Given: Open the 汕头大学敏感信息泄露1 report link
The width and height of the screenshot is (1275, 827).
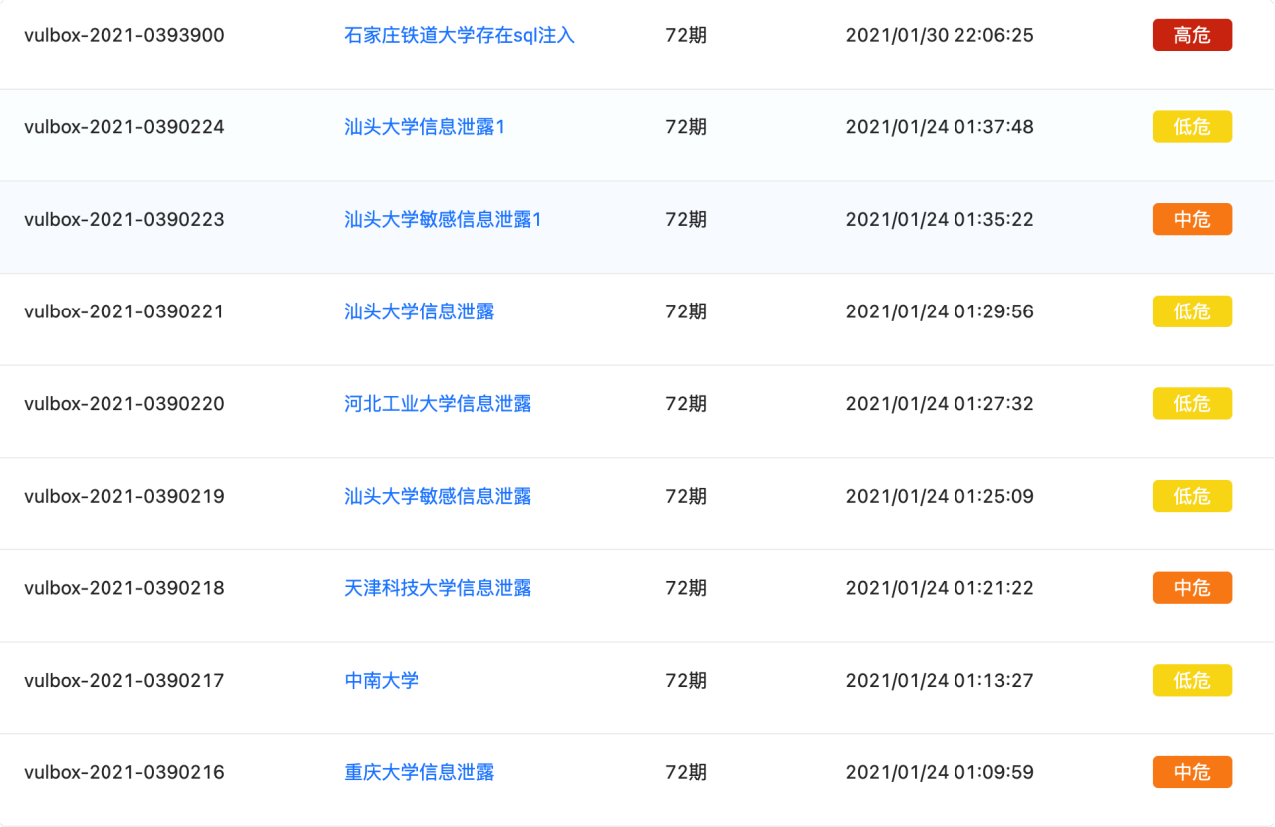Looking at the screenshot, I should pyautogui.click(x=441, y=219).
